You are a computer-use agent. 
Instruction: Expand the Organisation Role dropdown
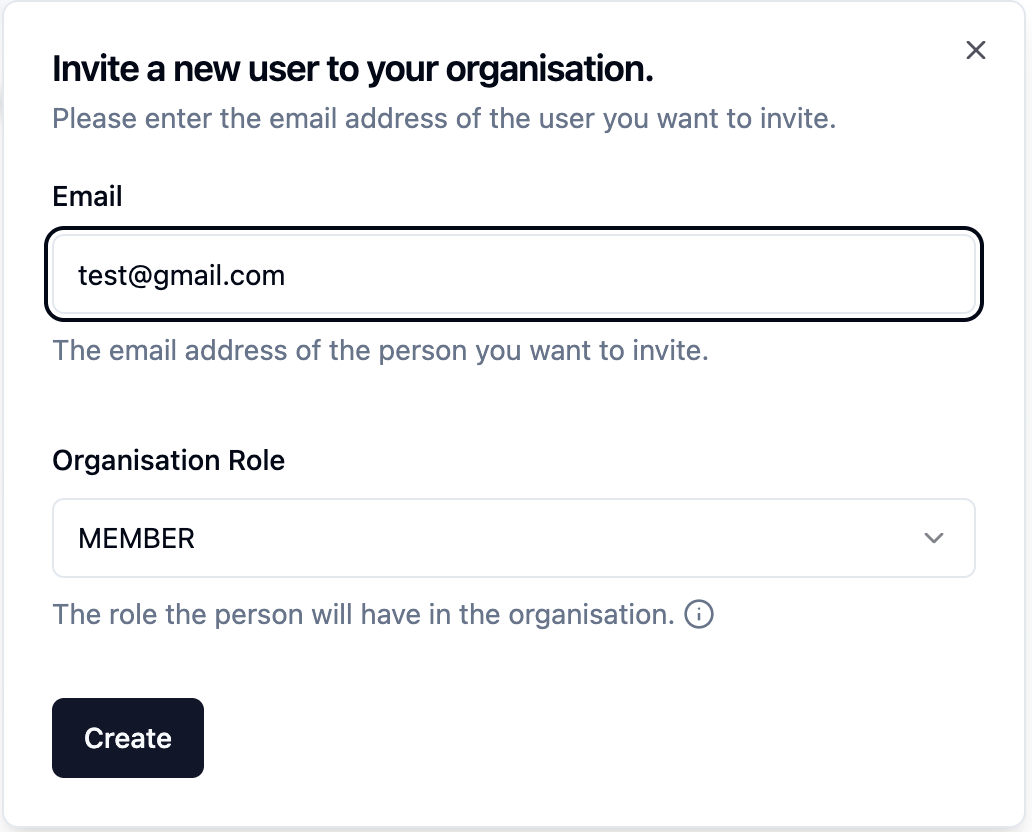click(x=513, y=538)
